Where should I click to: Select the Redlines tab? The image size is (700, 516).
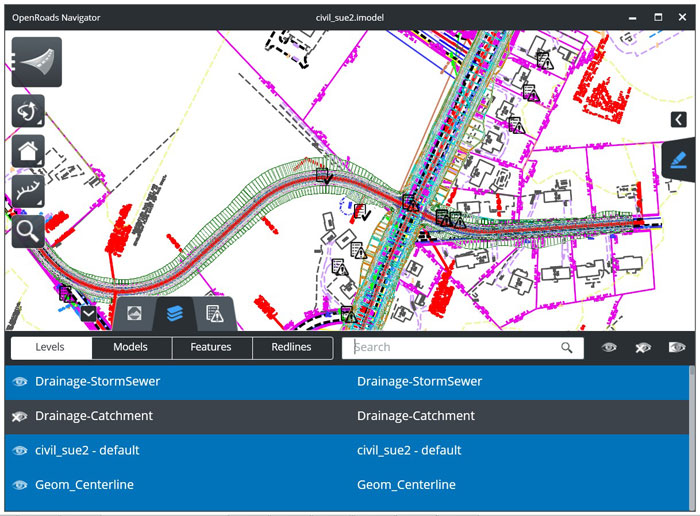[291, 347]
